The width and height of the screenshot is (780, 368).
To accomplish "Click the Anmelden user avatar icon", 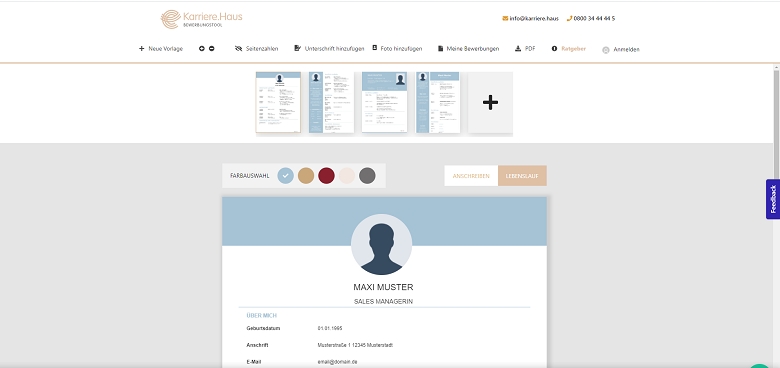I will [x=605, y=50].
